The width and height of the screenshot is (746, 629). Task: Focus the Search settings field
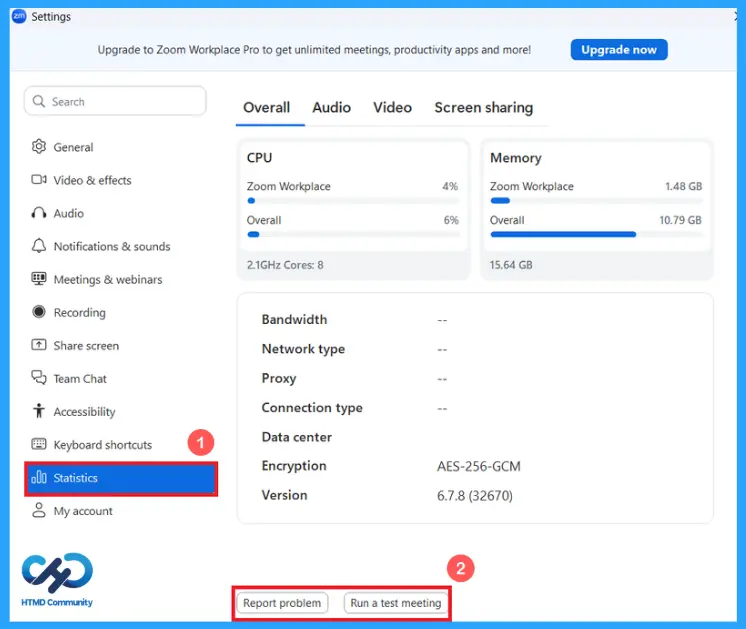pyautogui.click(x=115, y=101)
